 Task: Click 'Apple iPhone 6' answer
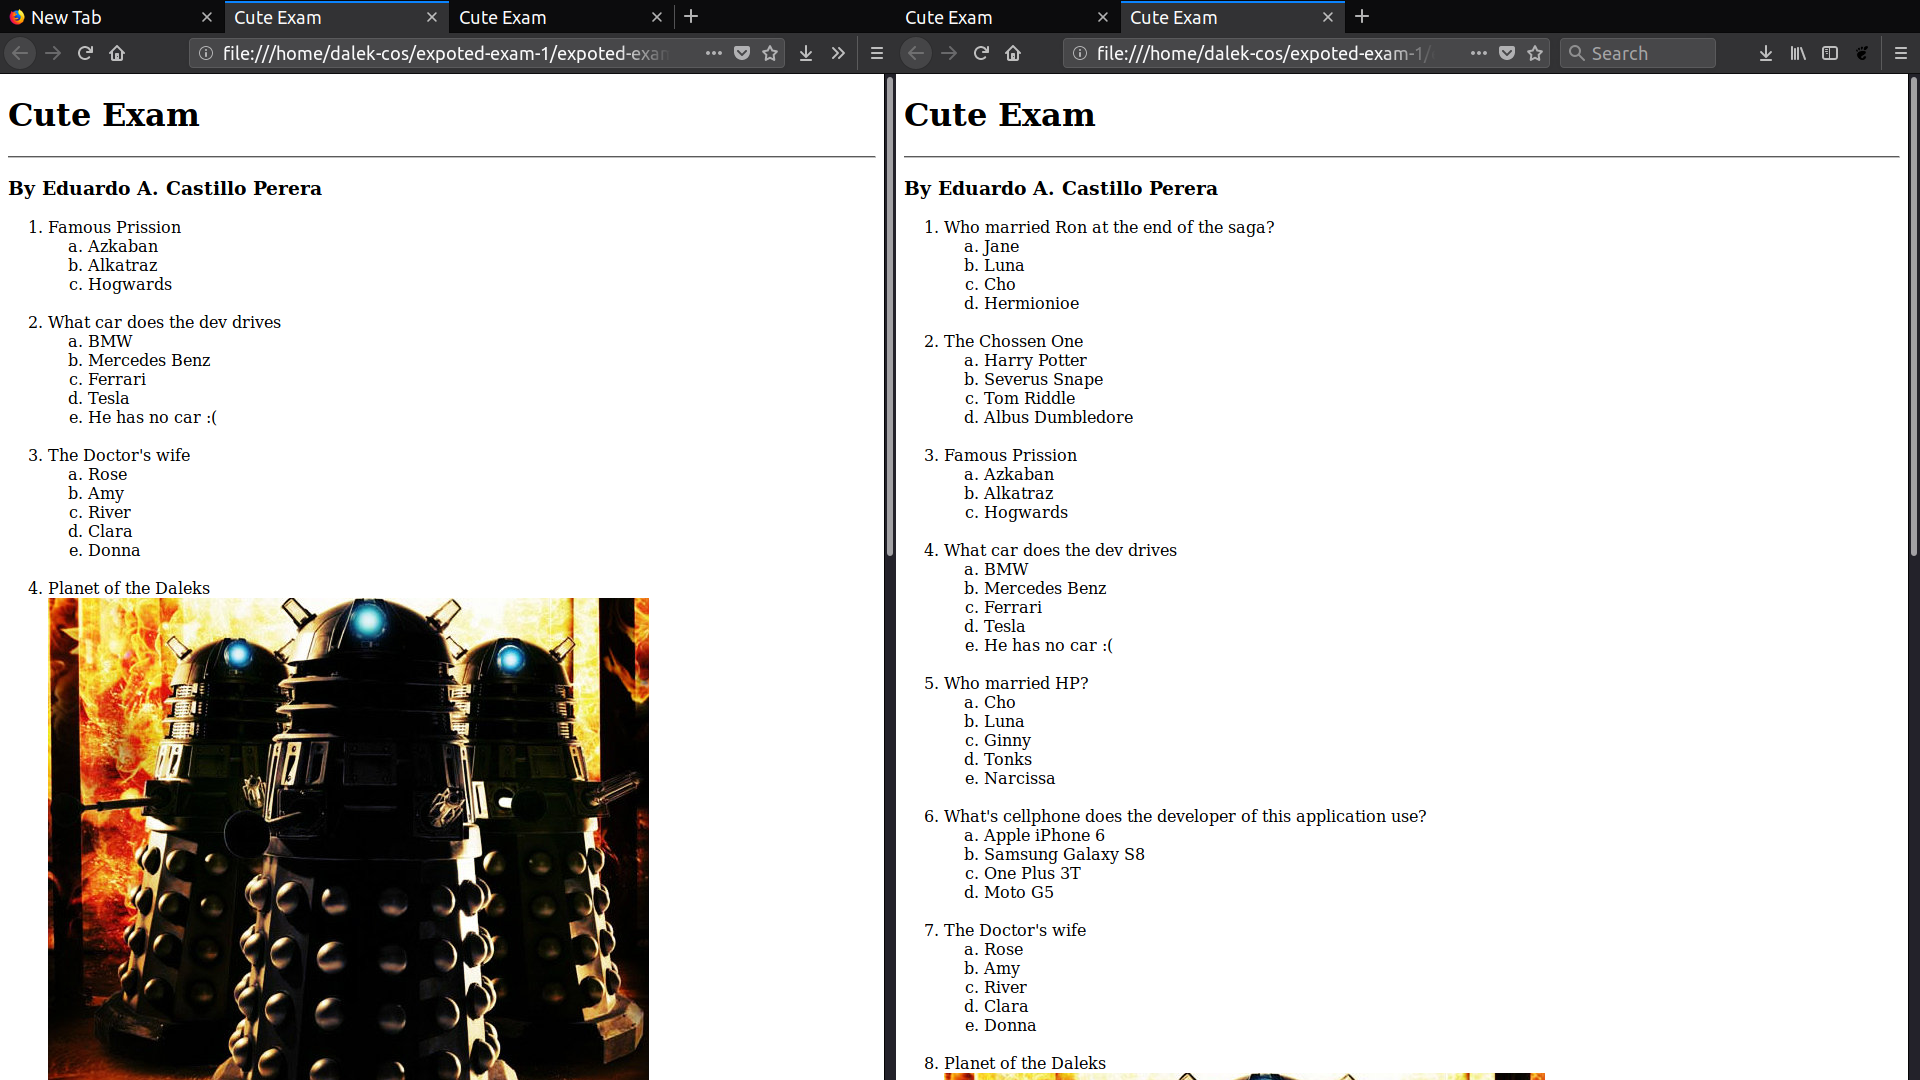click(1044, 835)
